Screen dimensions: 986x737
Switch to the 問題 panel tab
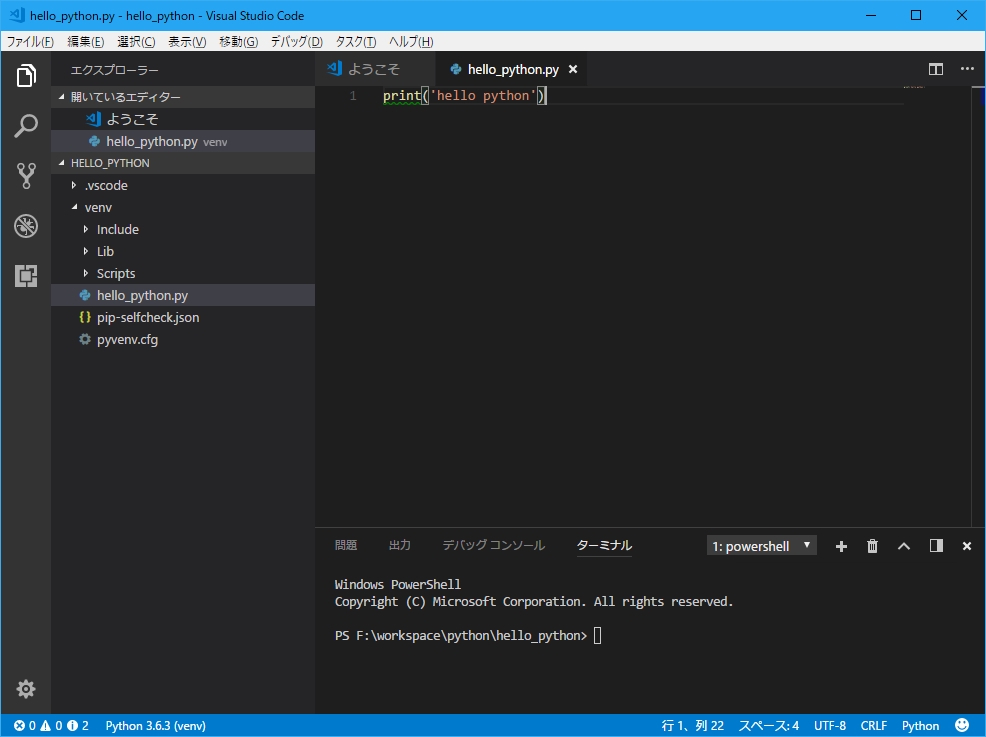tap(346, 545)
